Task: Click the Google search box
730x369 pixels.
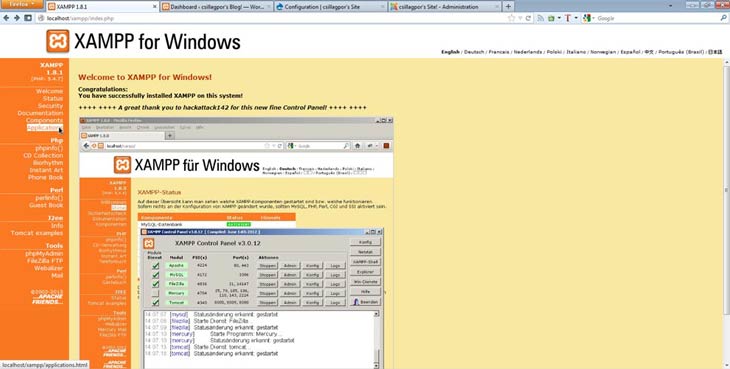Action: tap(656, 18)
